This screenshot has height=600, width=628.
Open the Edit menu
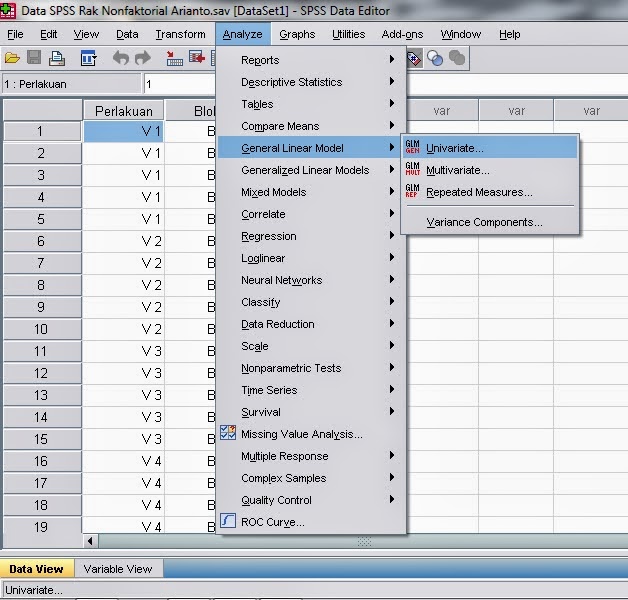point(48,34)
